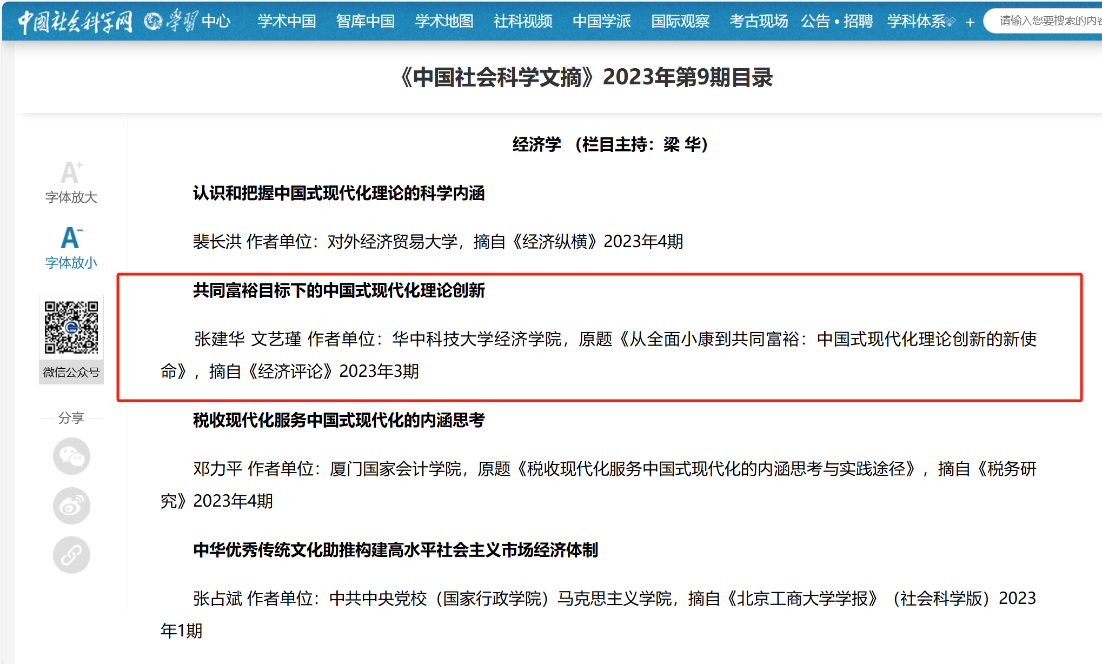The width and height of the screenshot is (1102, 664).
Task: Open the 学习中心 logo link
Action: (187, 21)
